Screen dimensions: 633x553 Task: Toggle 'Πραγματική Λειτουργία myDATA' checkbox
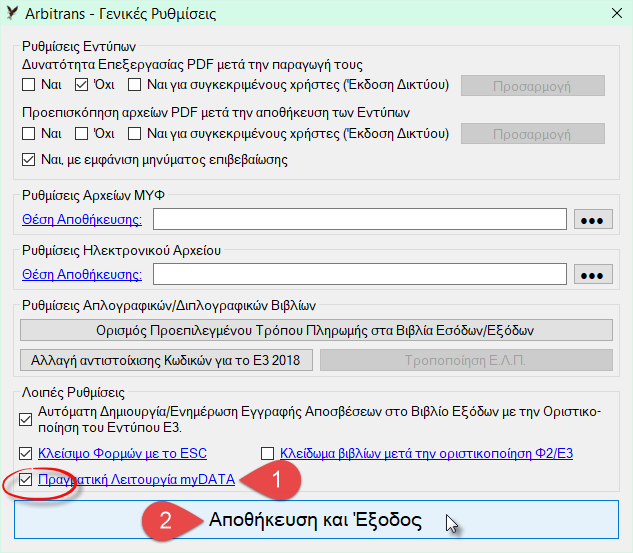25,480
